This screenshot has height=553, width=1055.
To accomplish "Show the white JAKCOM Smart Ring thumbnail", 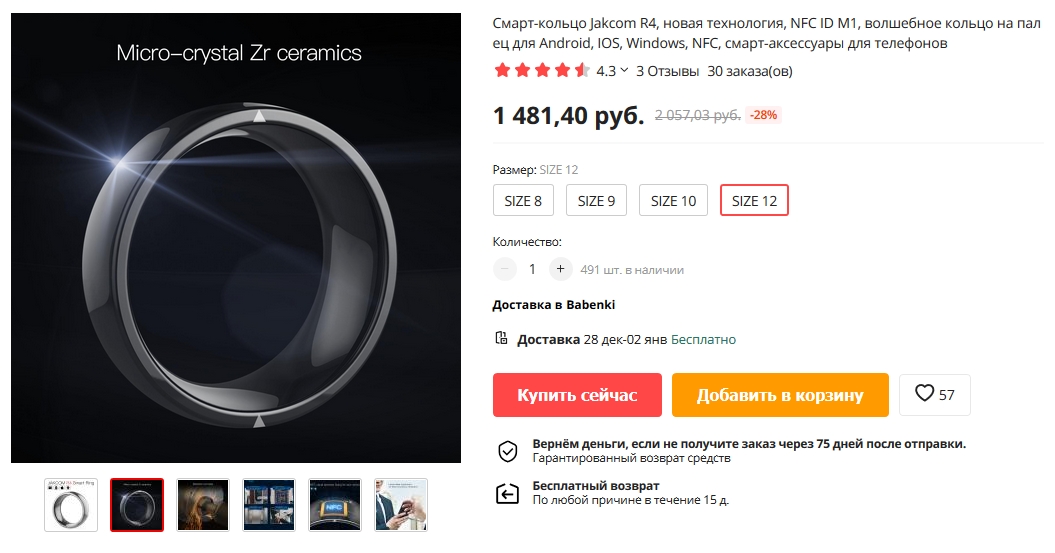I will pyautogui.click(x=71, y=505).
